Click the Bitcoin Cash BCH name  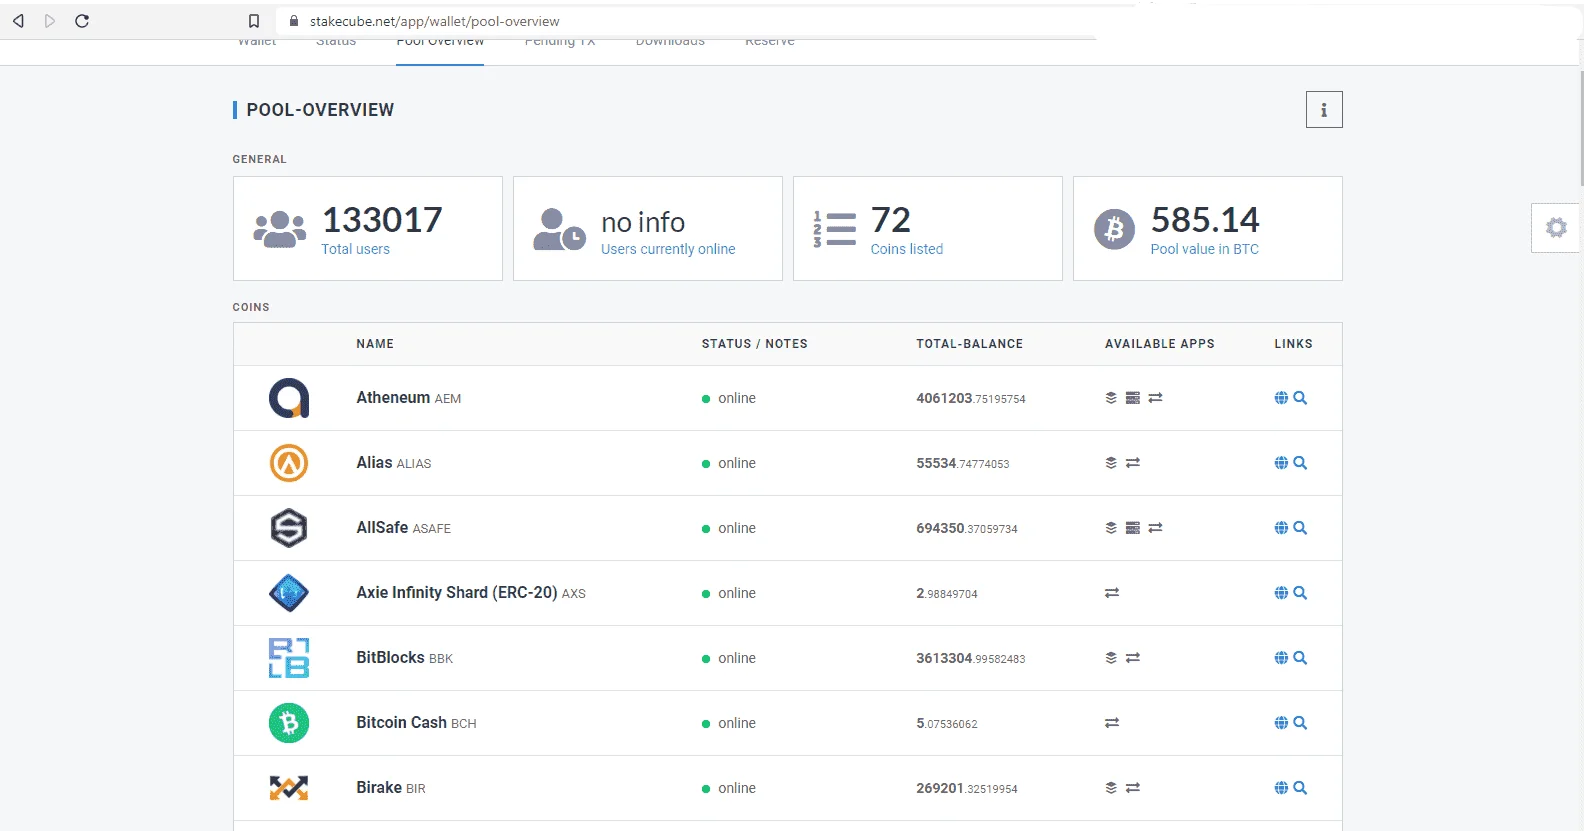[416, 723]
